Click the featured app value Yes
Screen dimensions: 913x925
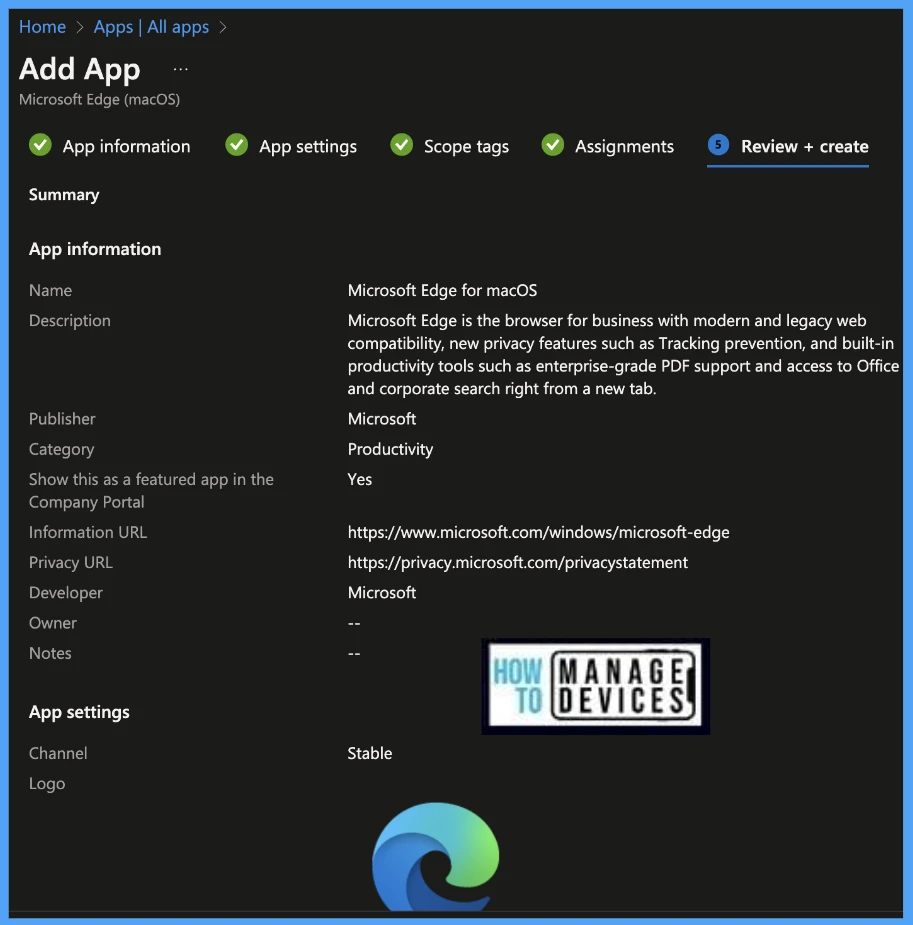pos(360,479)
